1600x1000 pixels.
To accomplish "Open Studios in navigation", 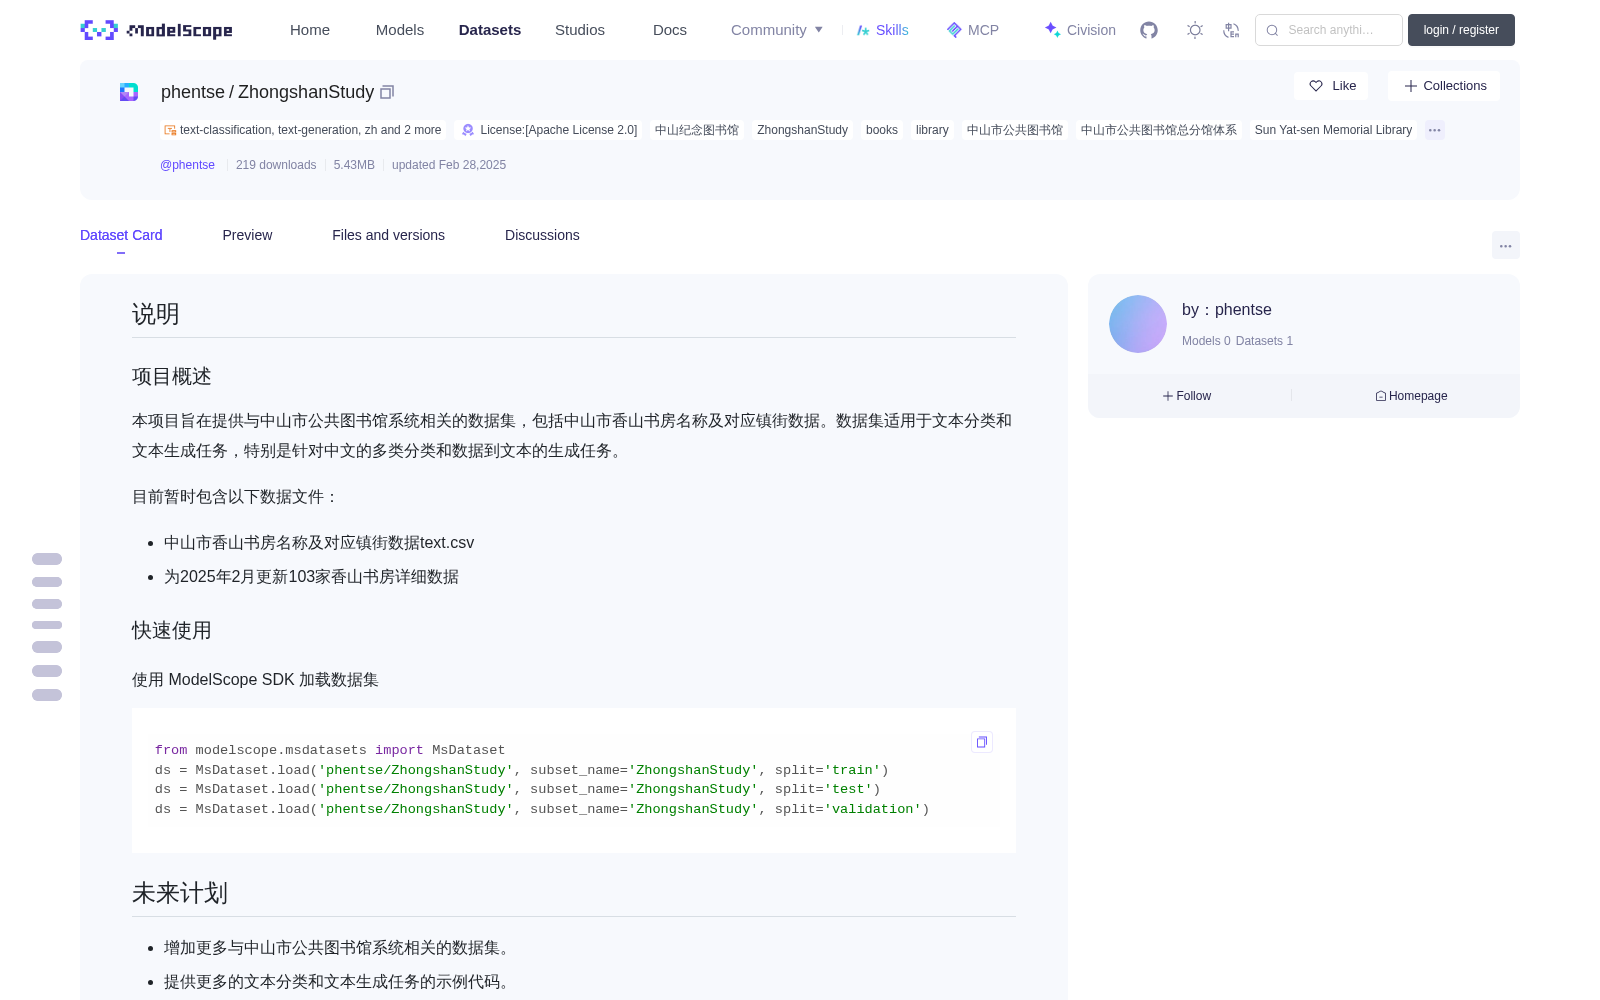I will click(x=580, y=30).
